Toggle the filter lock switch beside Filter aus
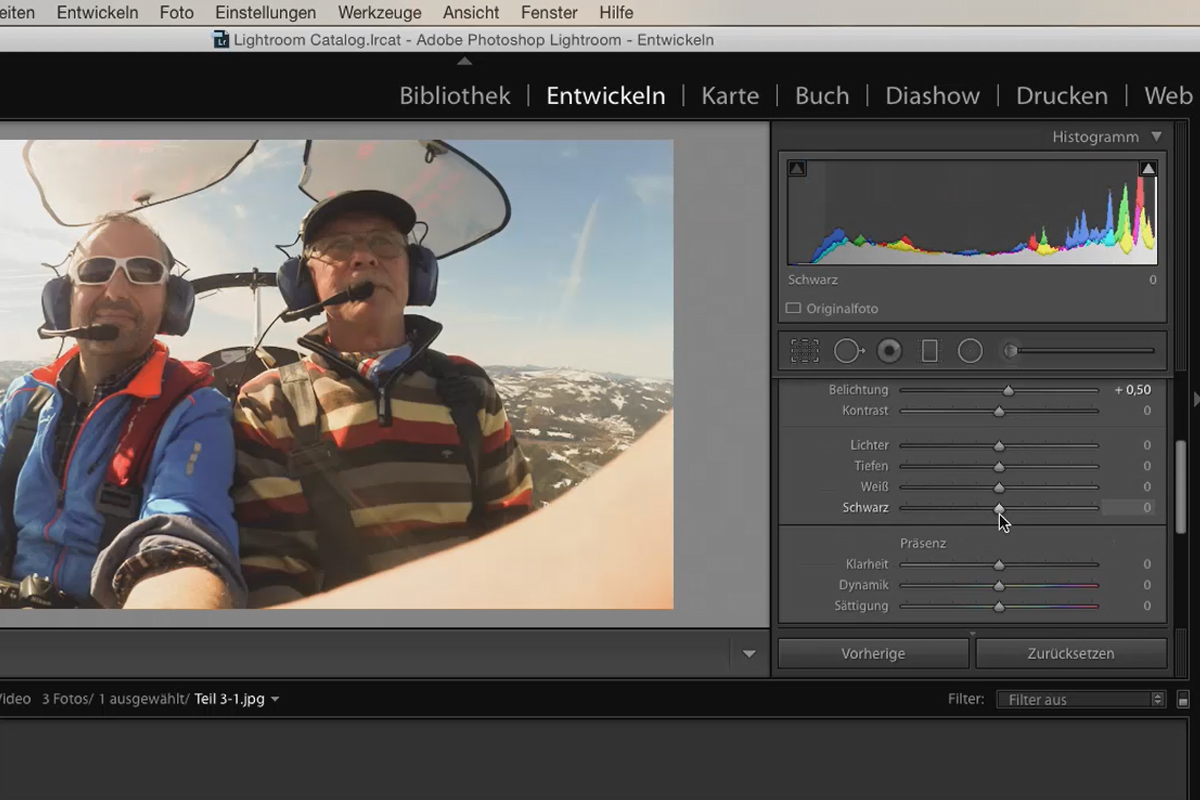Image resolution: width=1200 pixels, height=800 pixels. pyautogui.click(x=1183, y=700)
